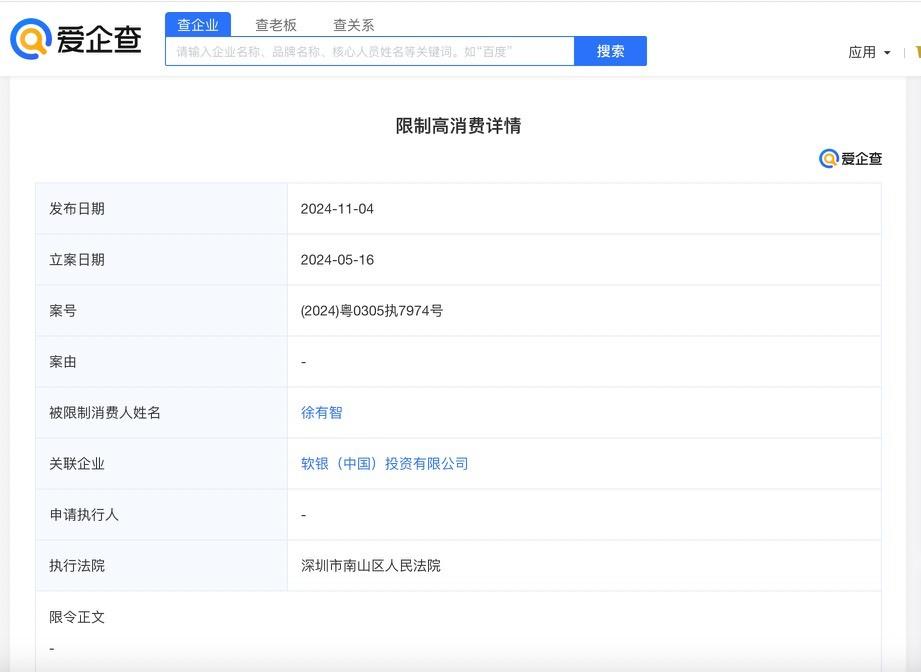The image size is (921, 672).
Task: Click the small 爱企查 watermark logo above the table
Action: [850, 159]
